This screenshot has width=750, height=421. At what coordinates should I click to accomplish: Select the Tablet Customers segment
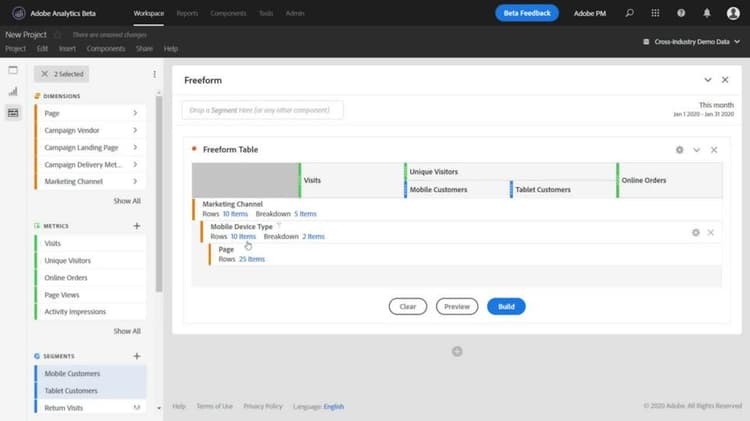point(91,391)
